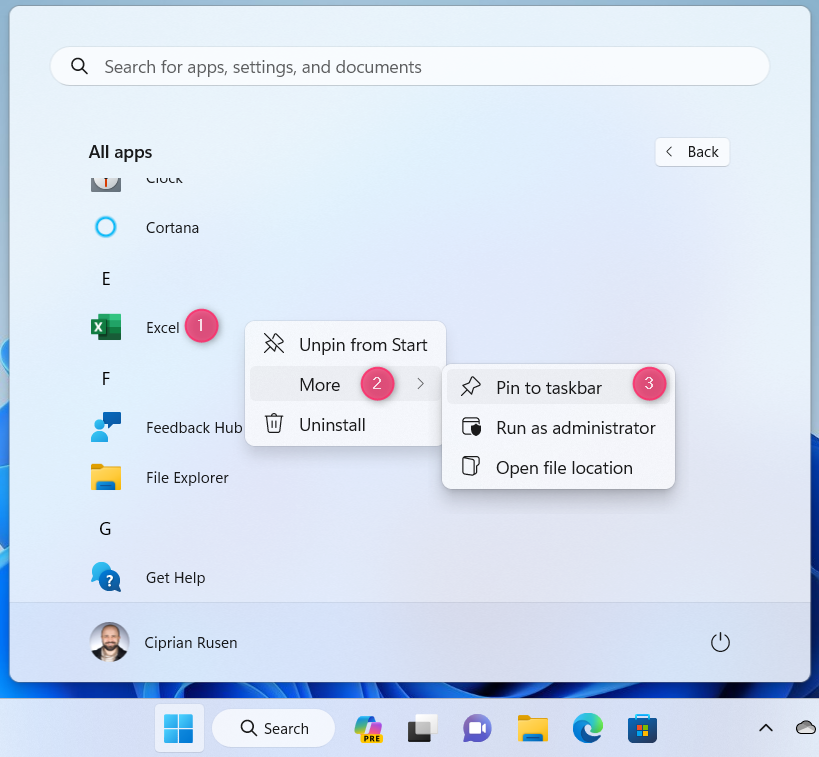Click the Ciprian Rusen profile picture
This screenshot has width=819, height=757.
tap(109, 642)
